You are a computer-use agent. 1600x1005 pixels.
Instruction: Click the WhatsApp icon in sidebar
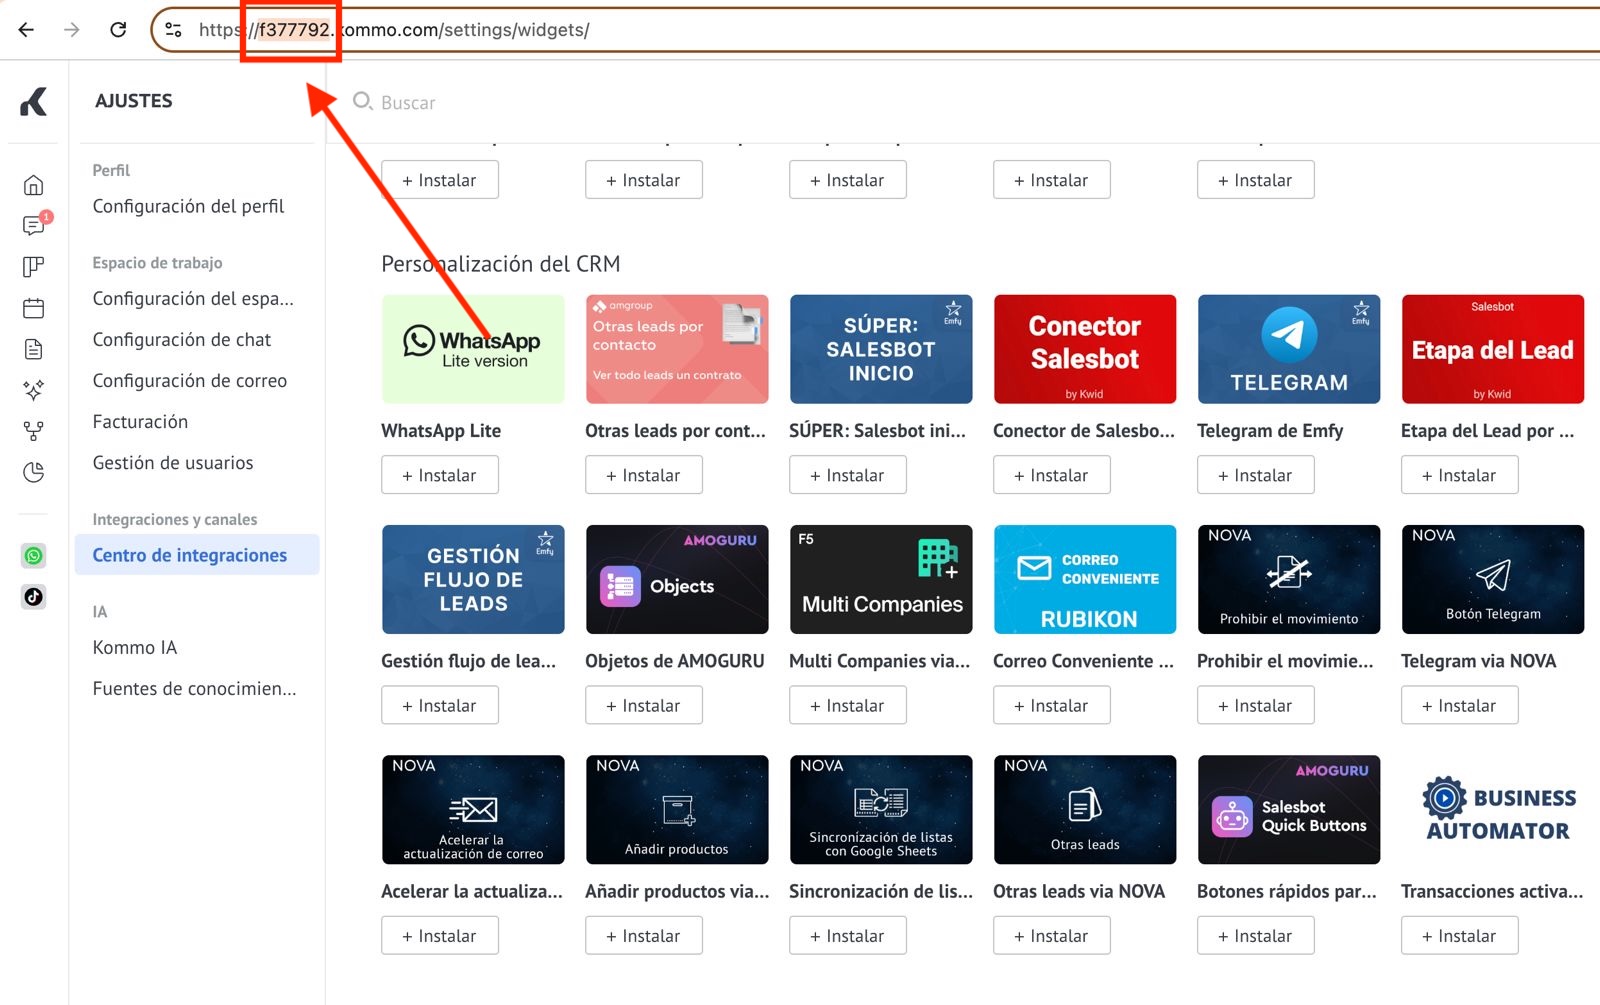[x=34, y=556]
